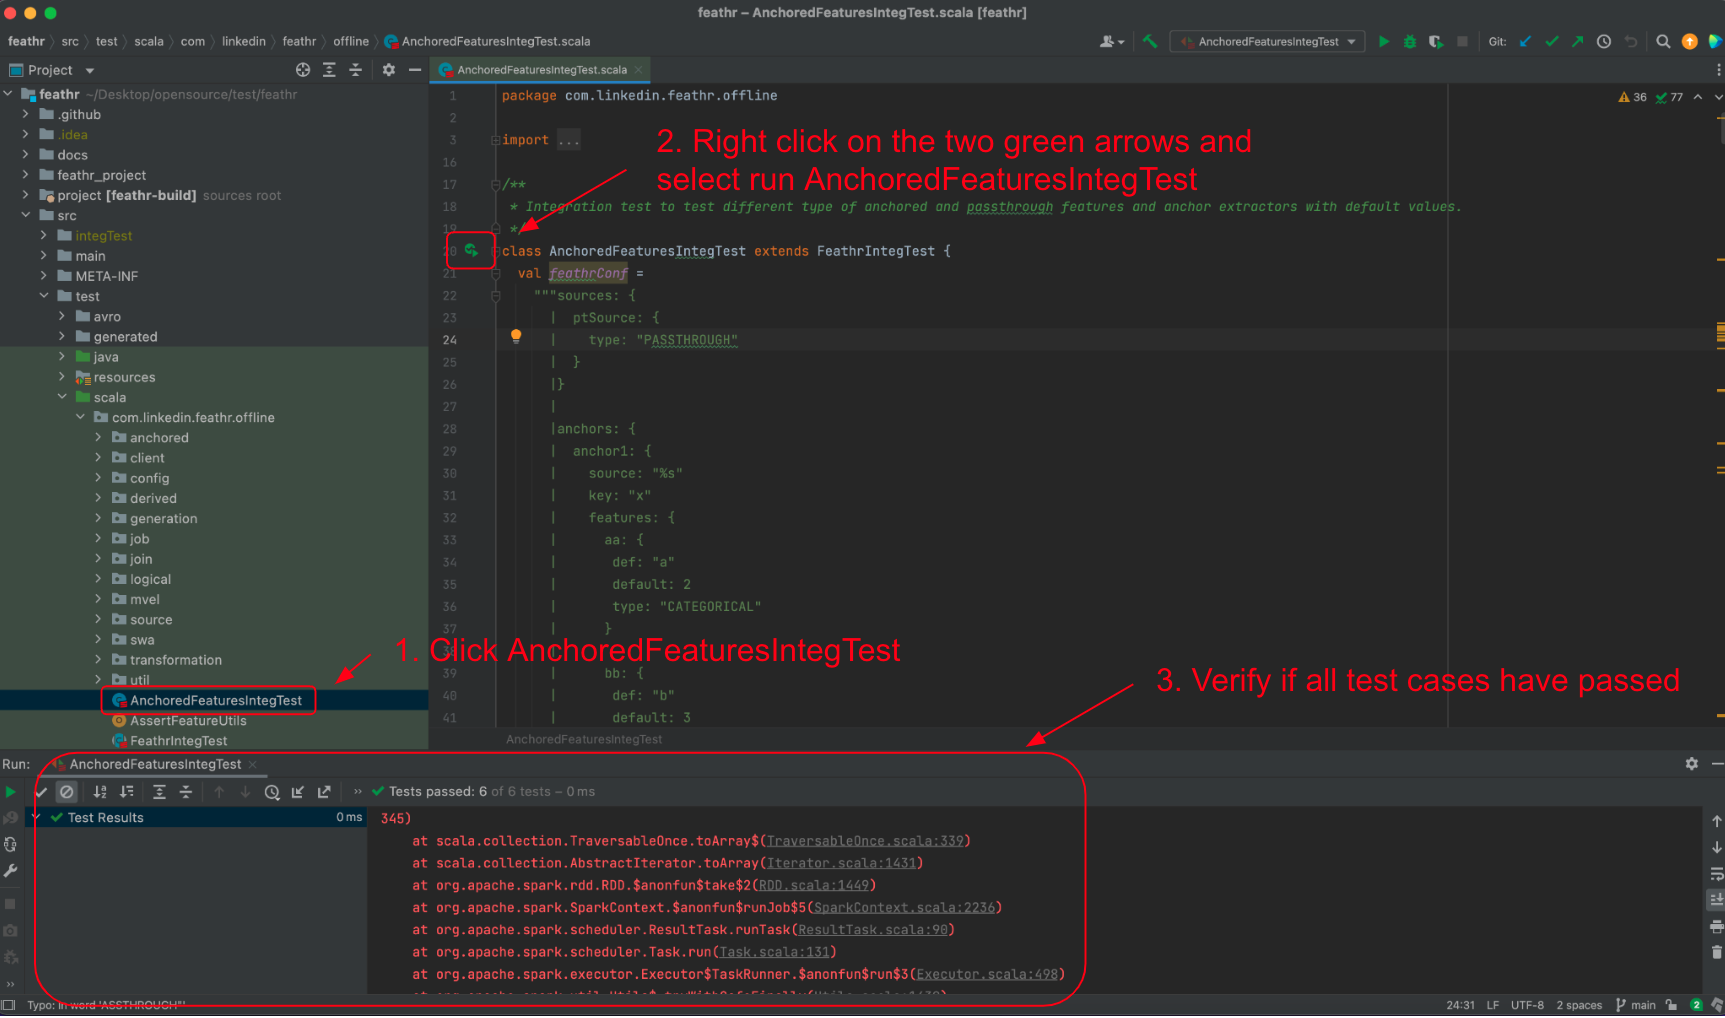The image size is (1725, 1018).
Task: Click the Git push arrow icon
Action: pyautogui.click(x=1577, y=42)
